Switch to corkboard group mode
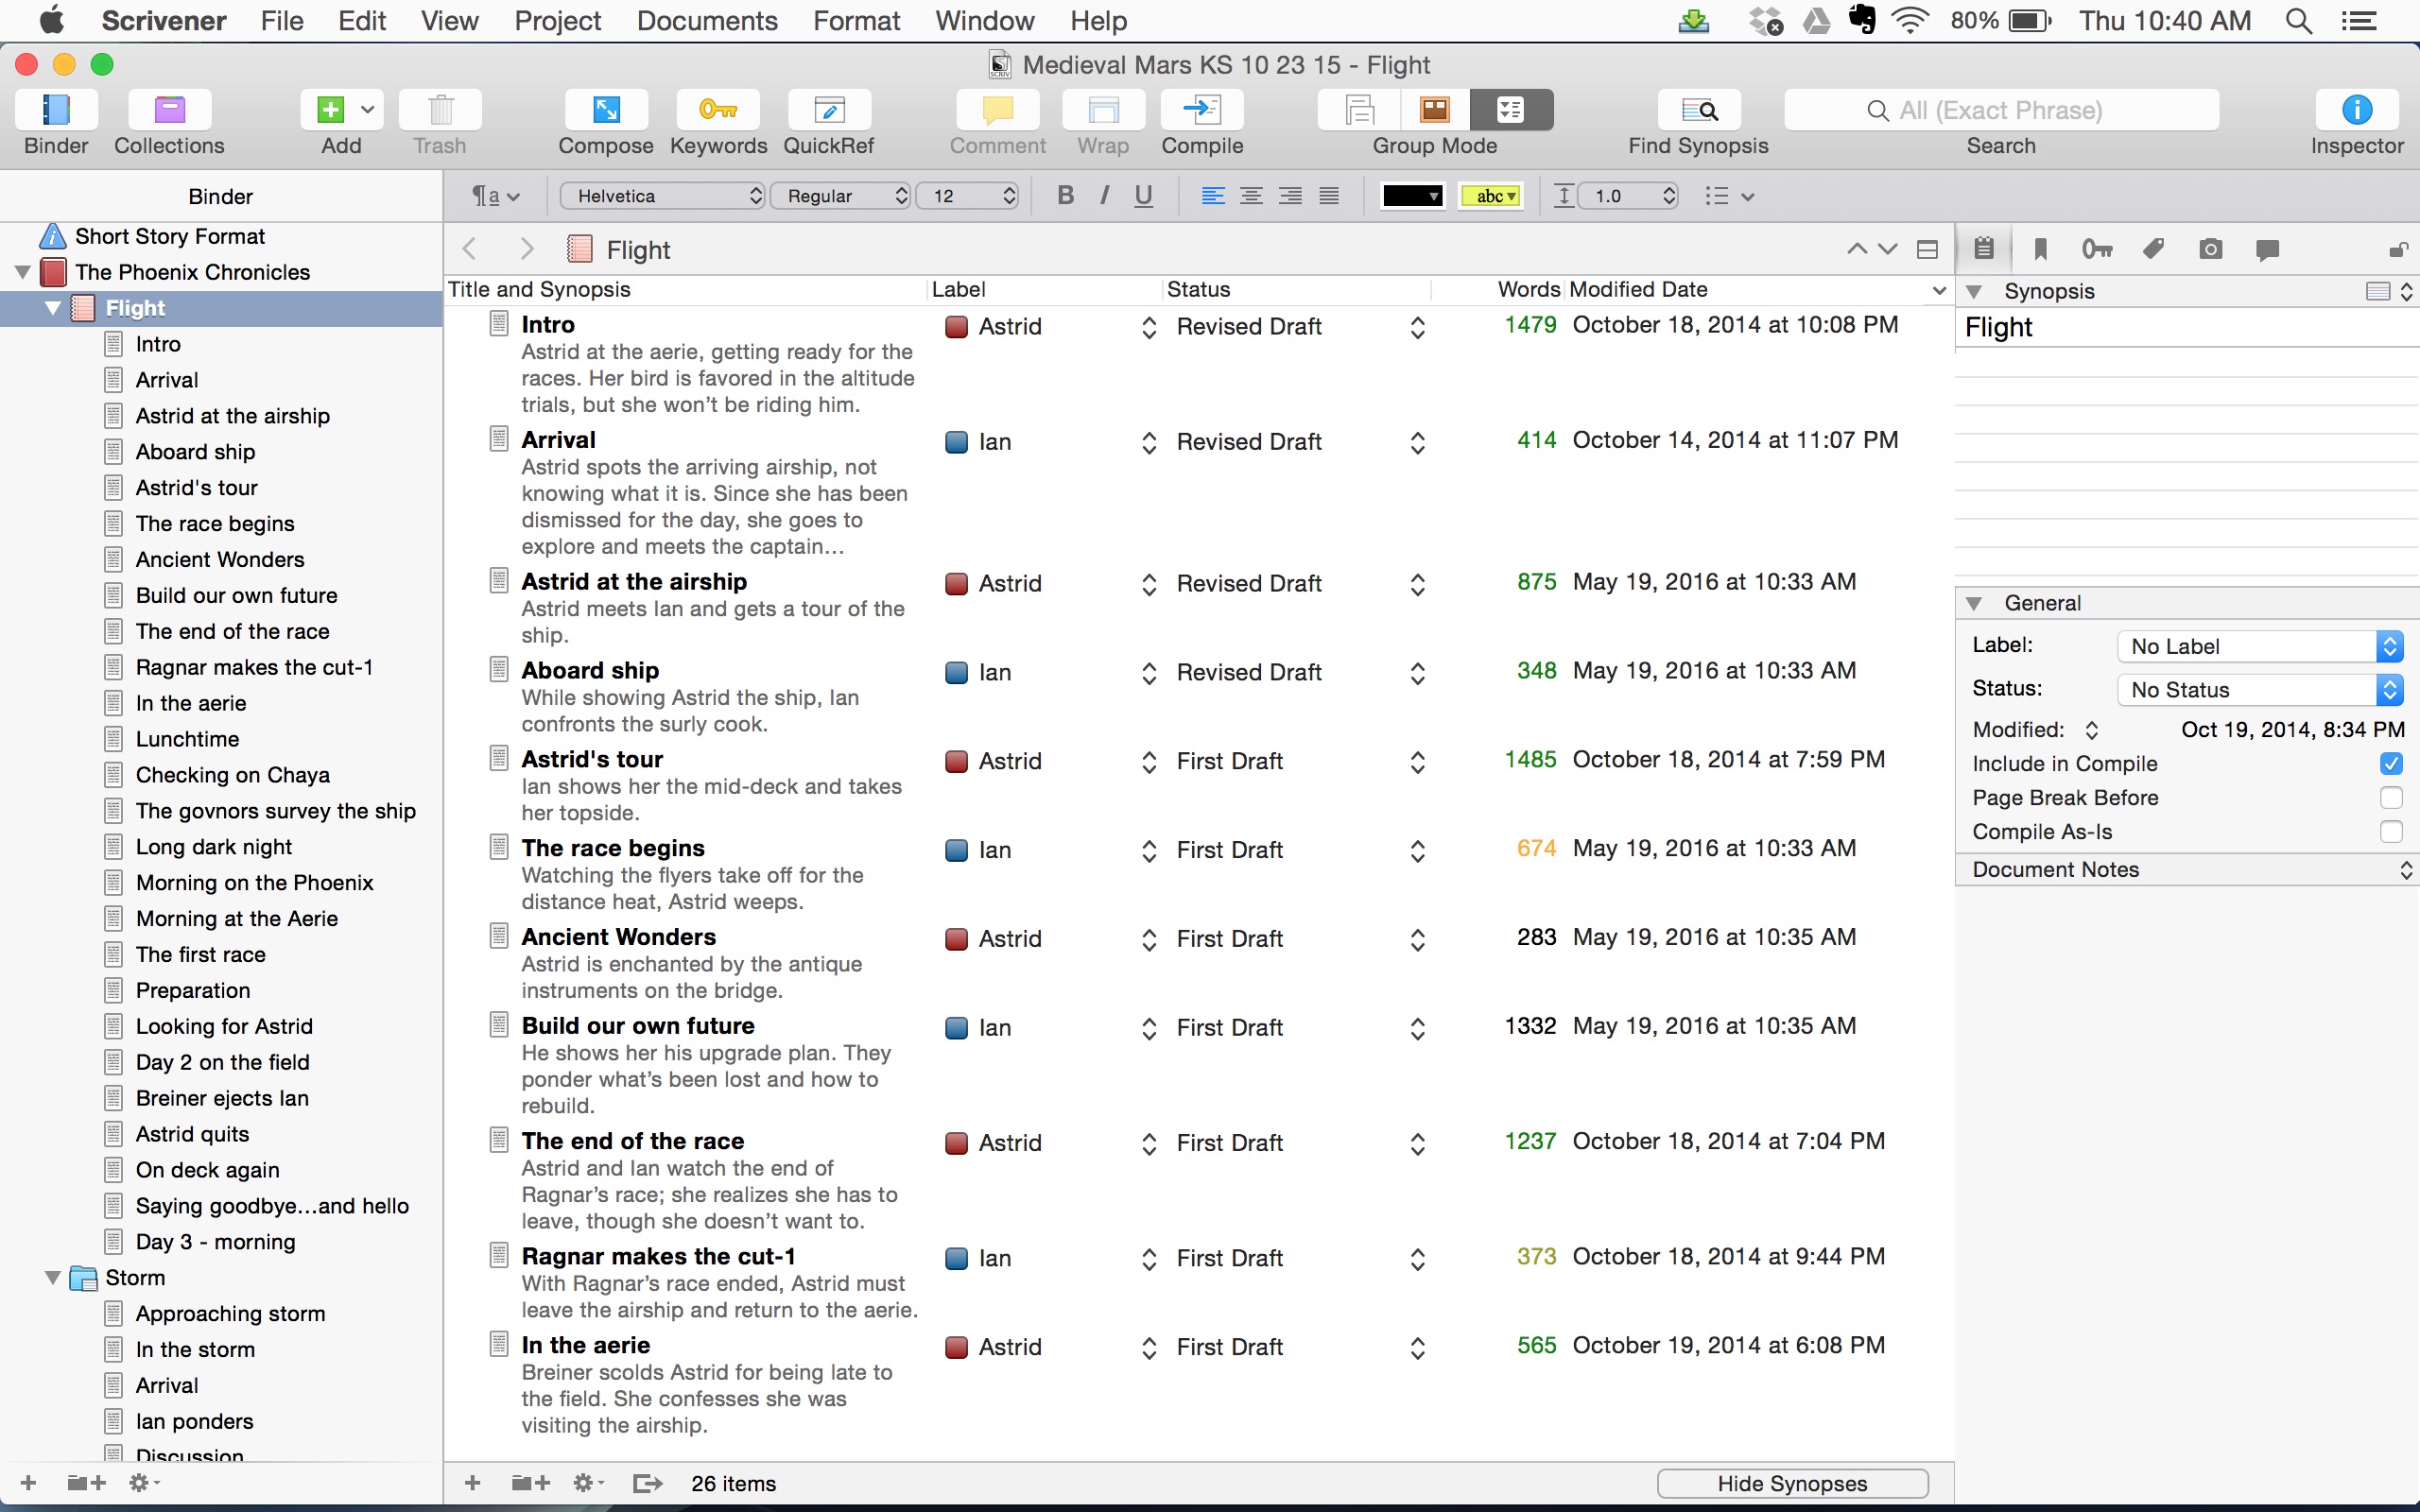Screen dimensions: 2420x1512 (x=1435, y=110)
